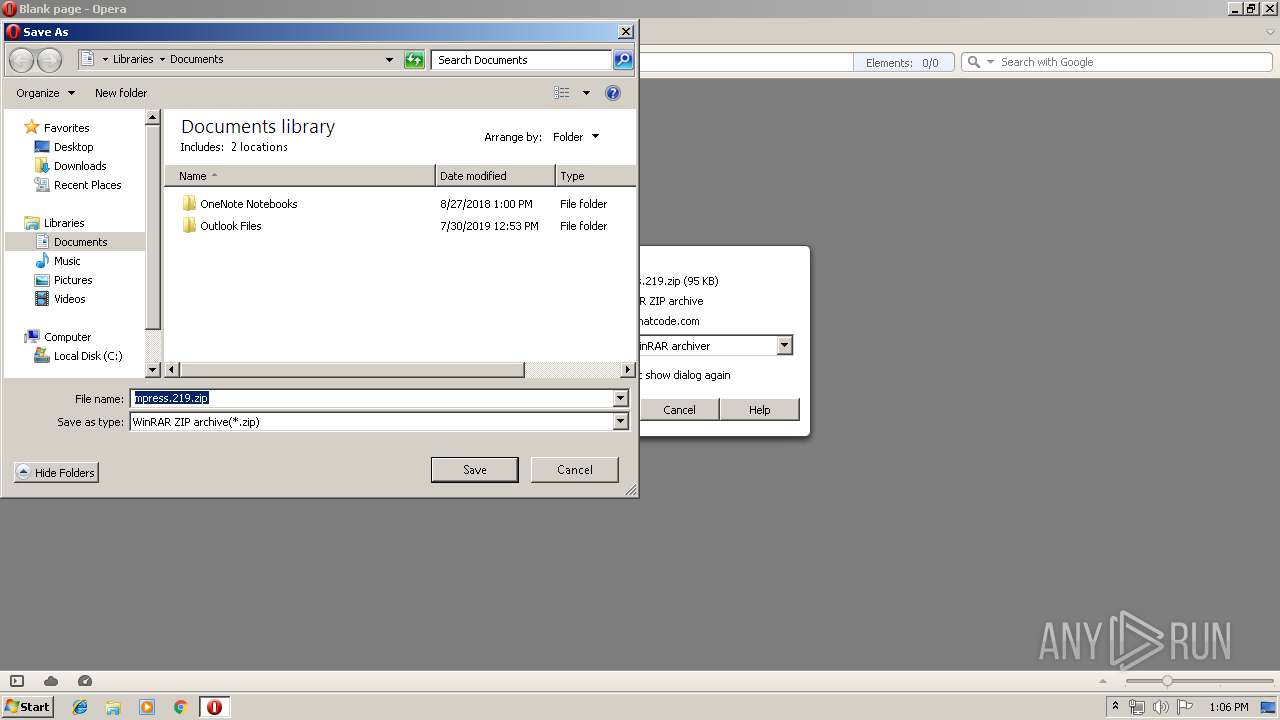Click Save in the Save As dialog

475,470
